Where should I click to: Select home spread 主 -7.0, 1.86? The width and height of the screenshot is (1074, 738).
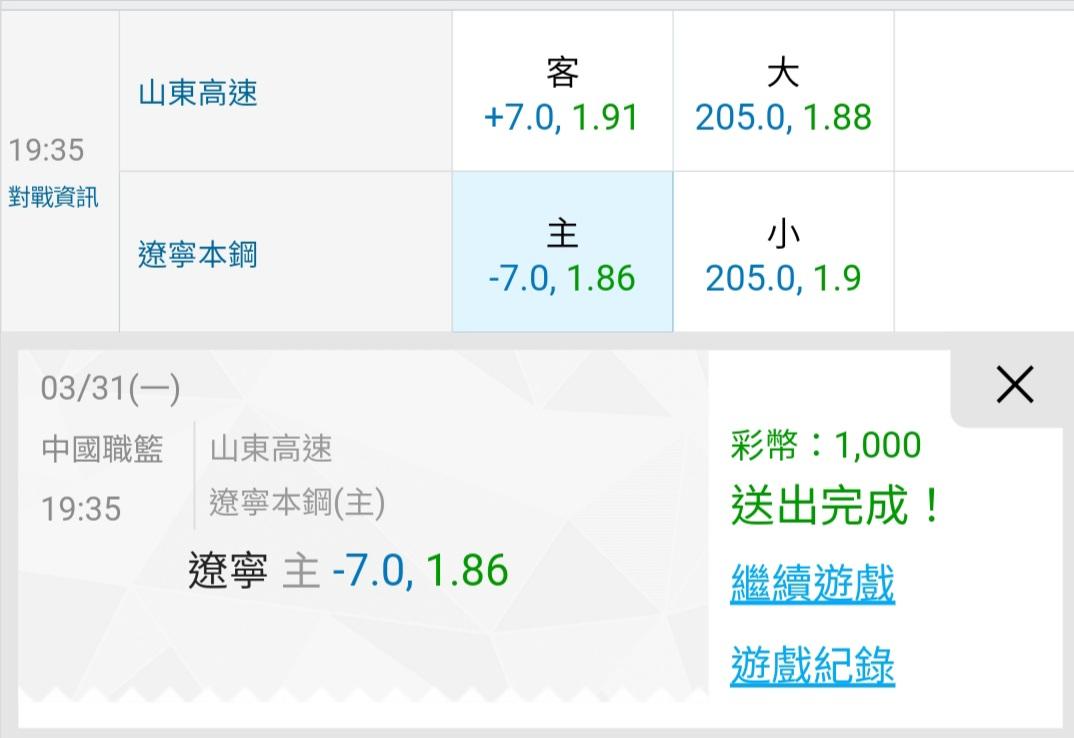coord(562,252)
